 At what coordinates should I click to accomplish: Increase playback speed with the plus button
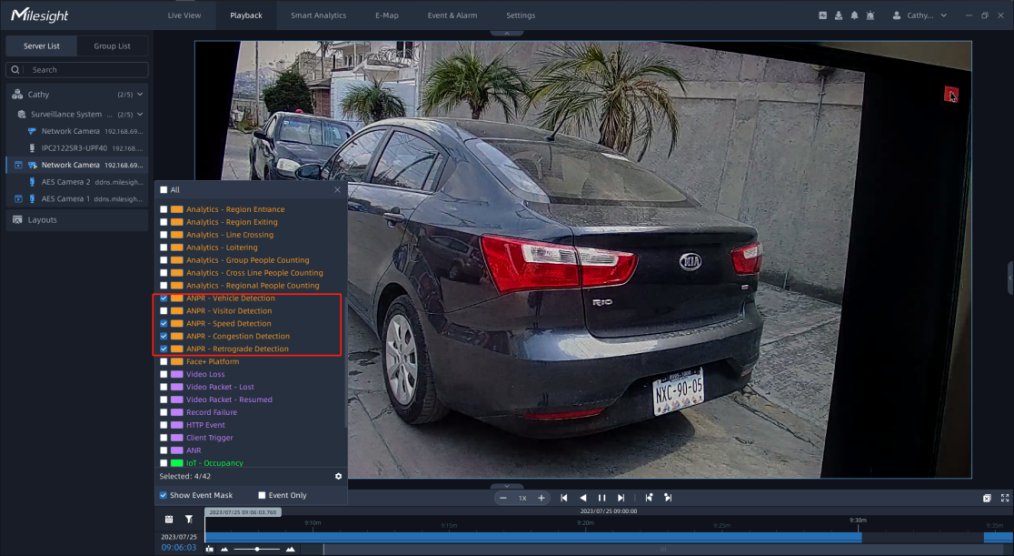point(541,498)
